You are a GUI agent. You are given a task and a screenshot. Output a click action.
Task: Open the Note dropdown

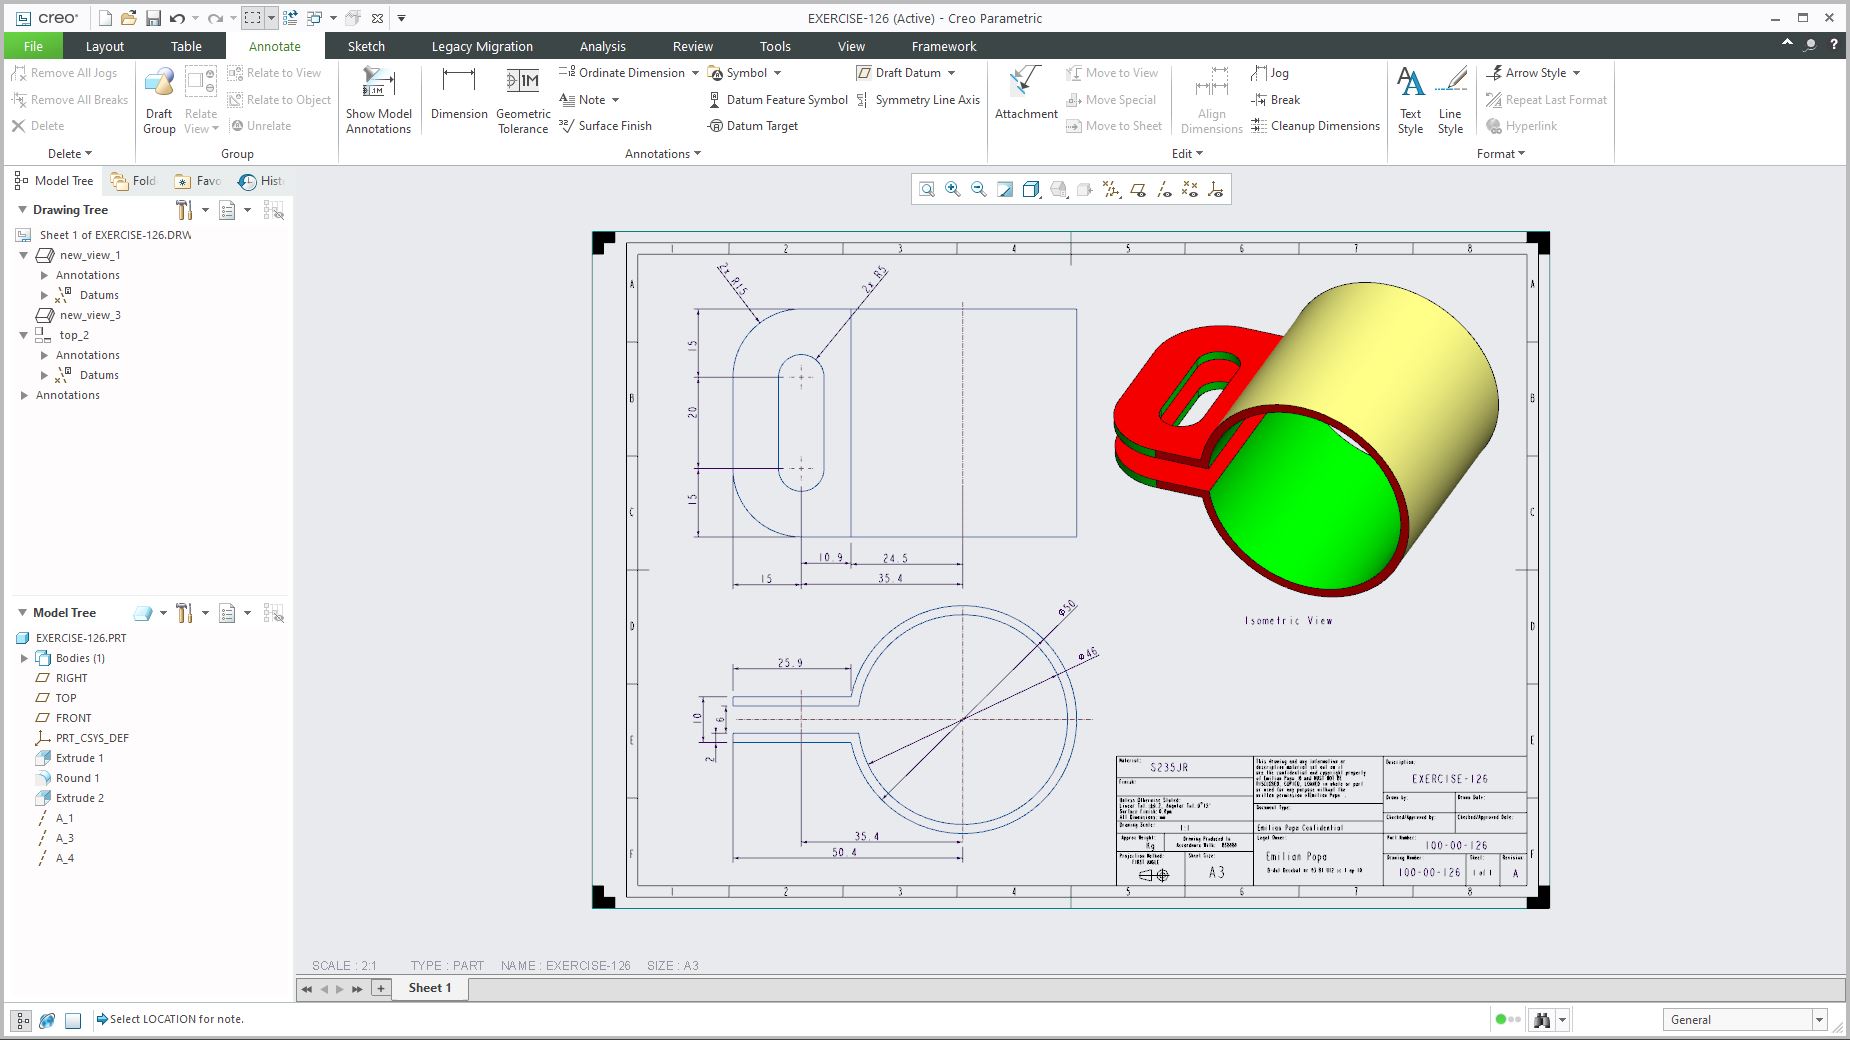[615, 100]
